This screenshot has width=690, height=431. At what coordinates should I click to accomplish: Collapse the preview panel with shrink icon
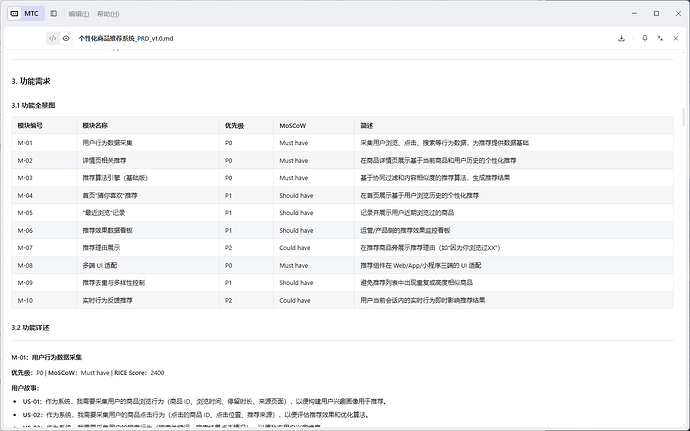[x=660, y=38]
